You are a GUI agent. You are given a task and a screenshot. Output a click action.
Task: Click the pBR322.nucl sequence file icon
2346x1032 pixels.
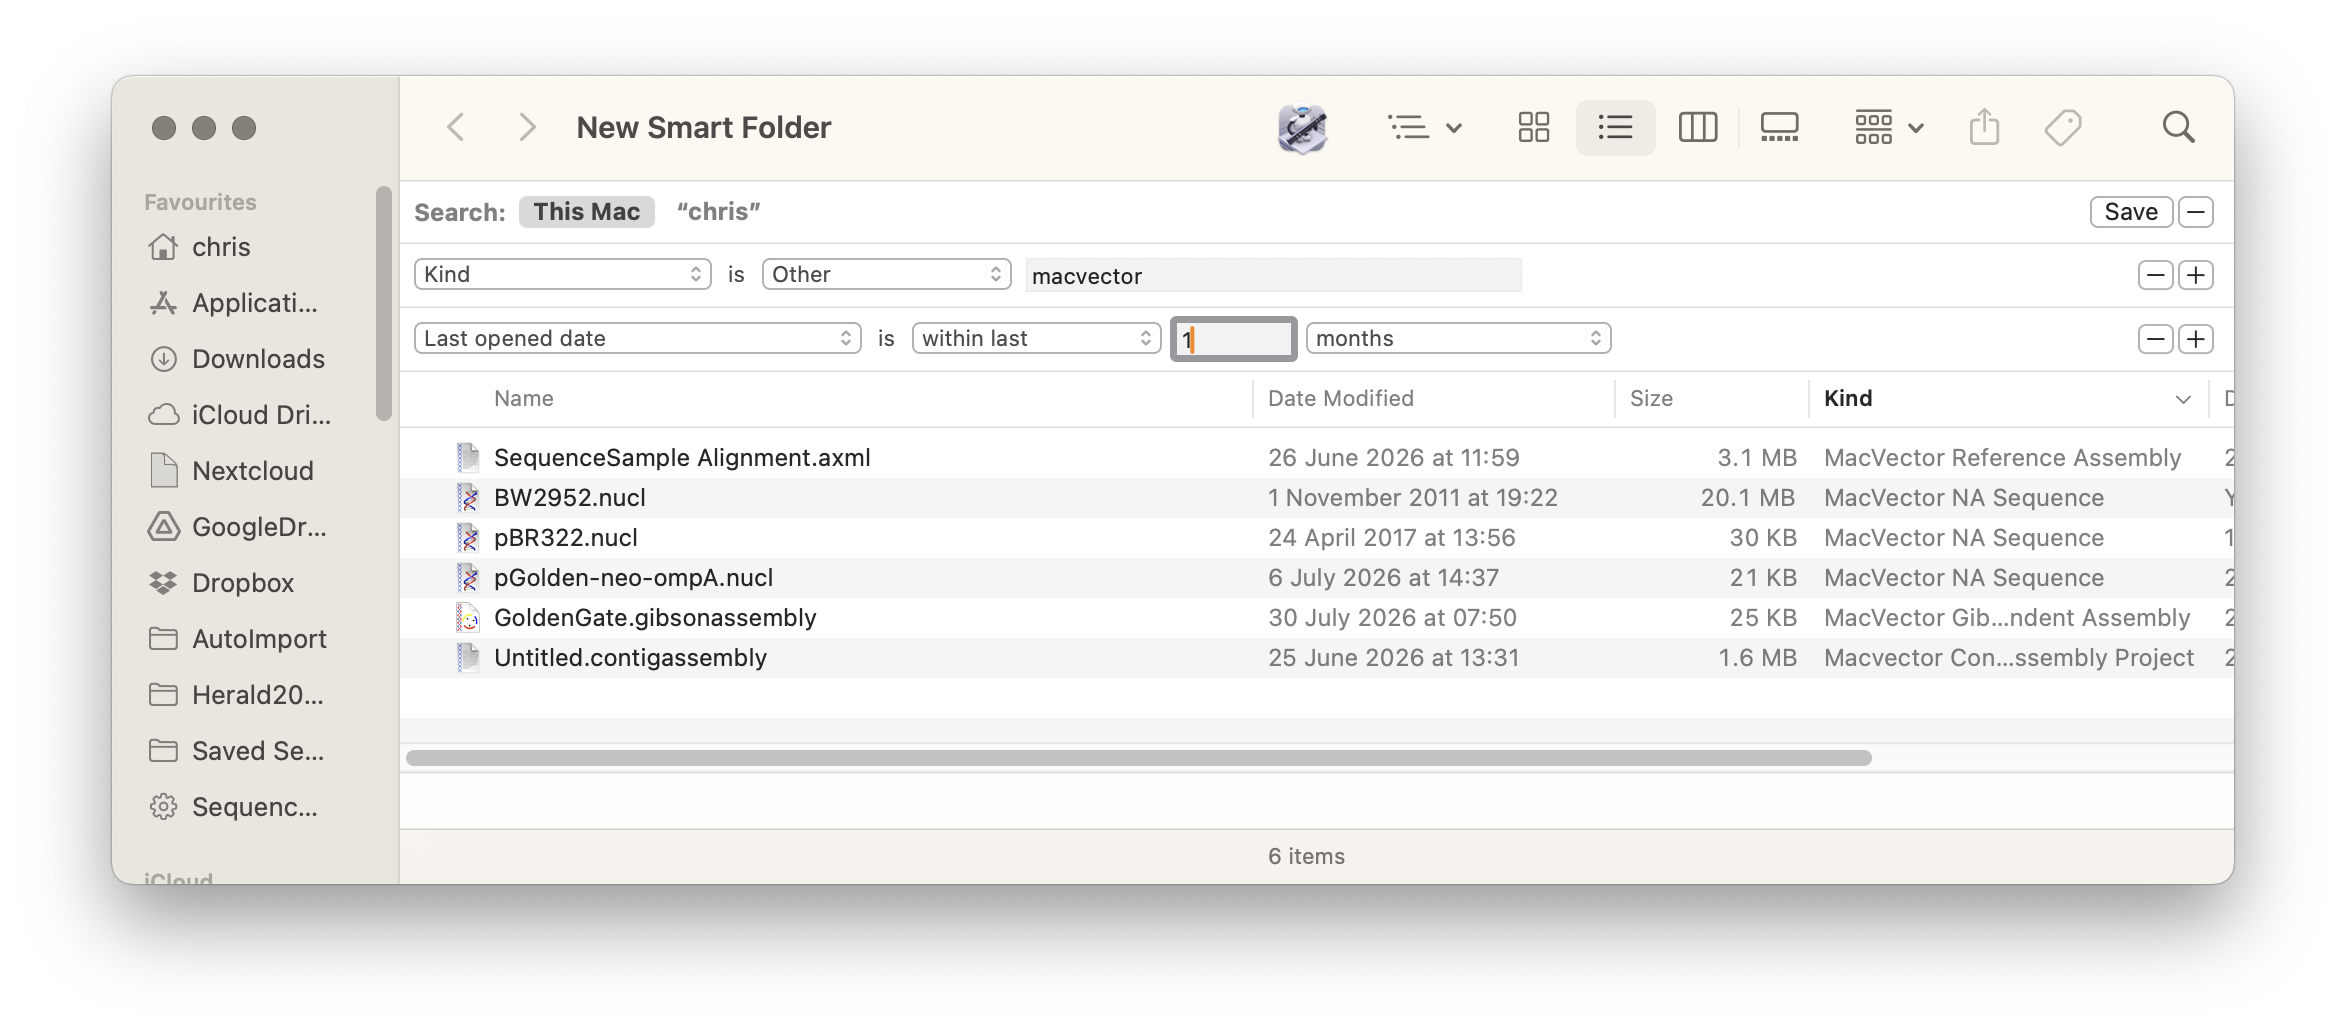coord(468,538)
